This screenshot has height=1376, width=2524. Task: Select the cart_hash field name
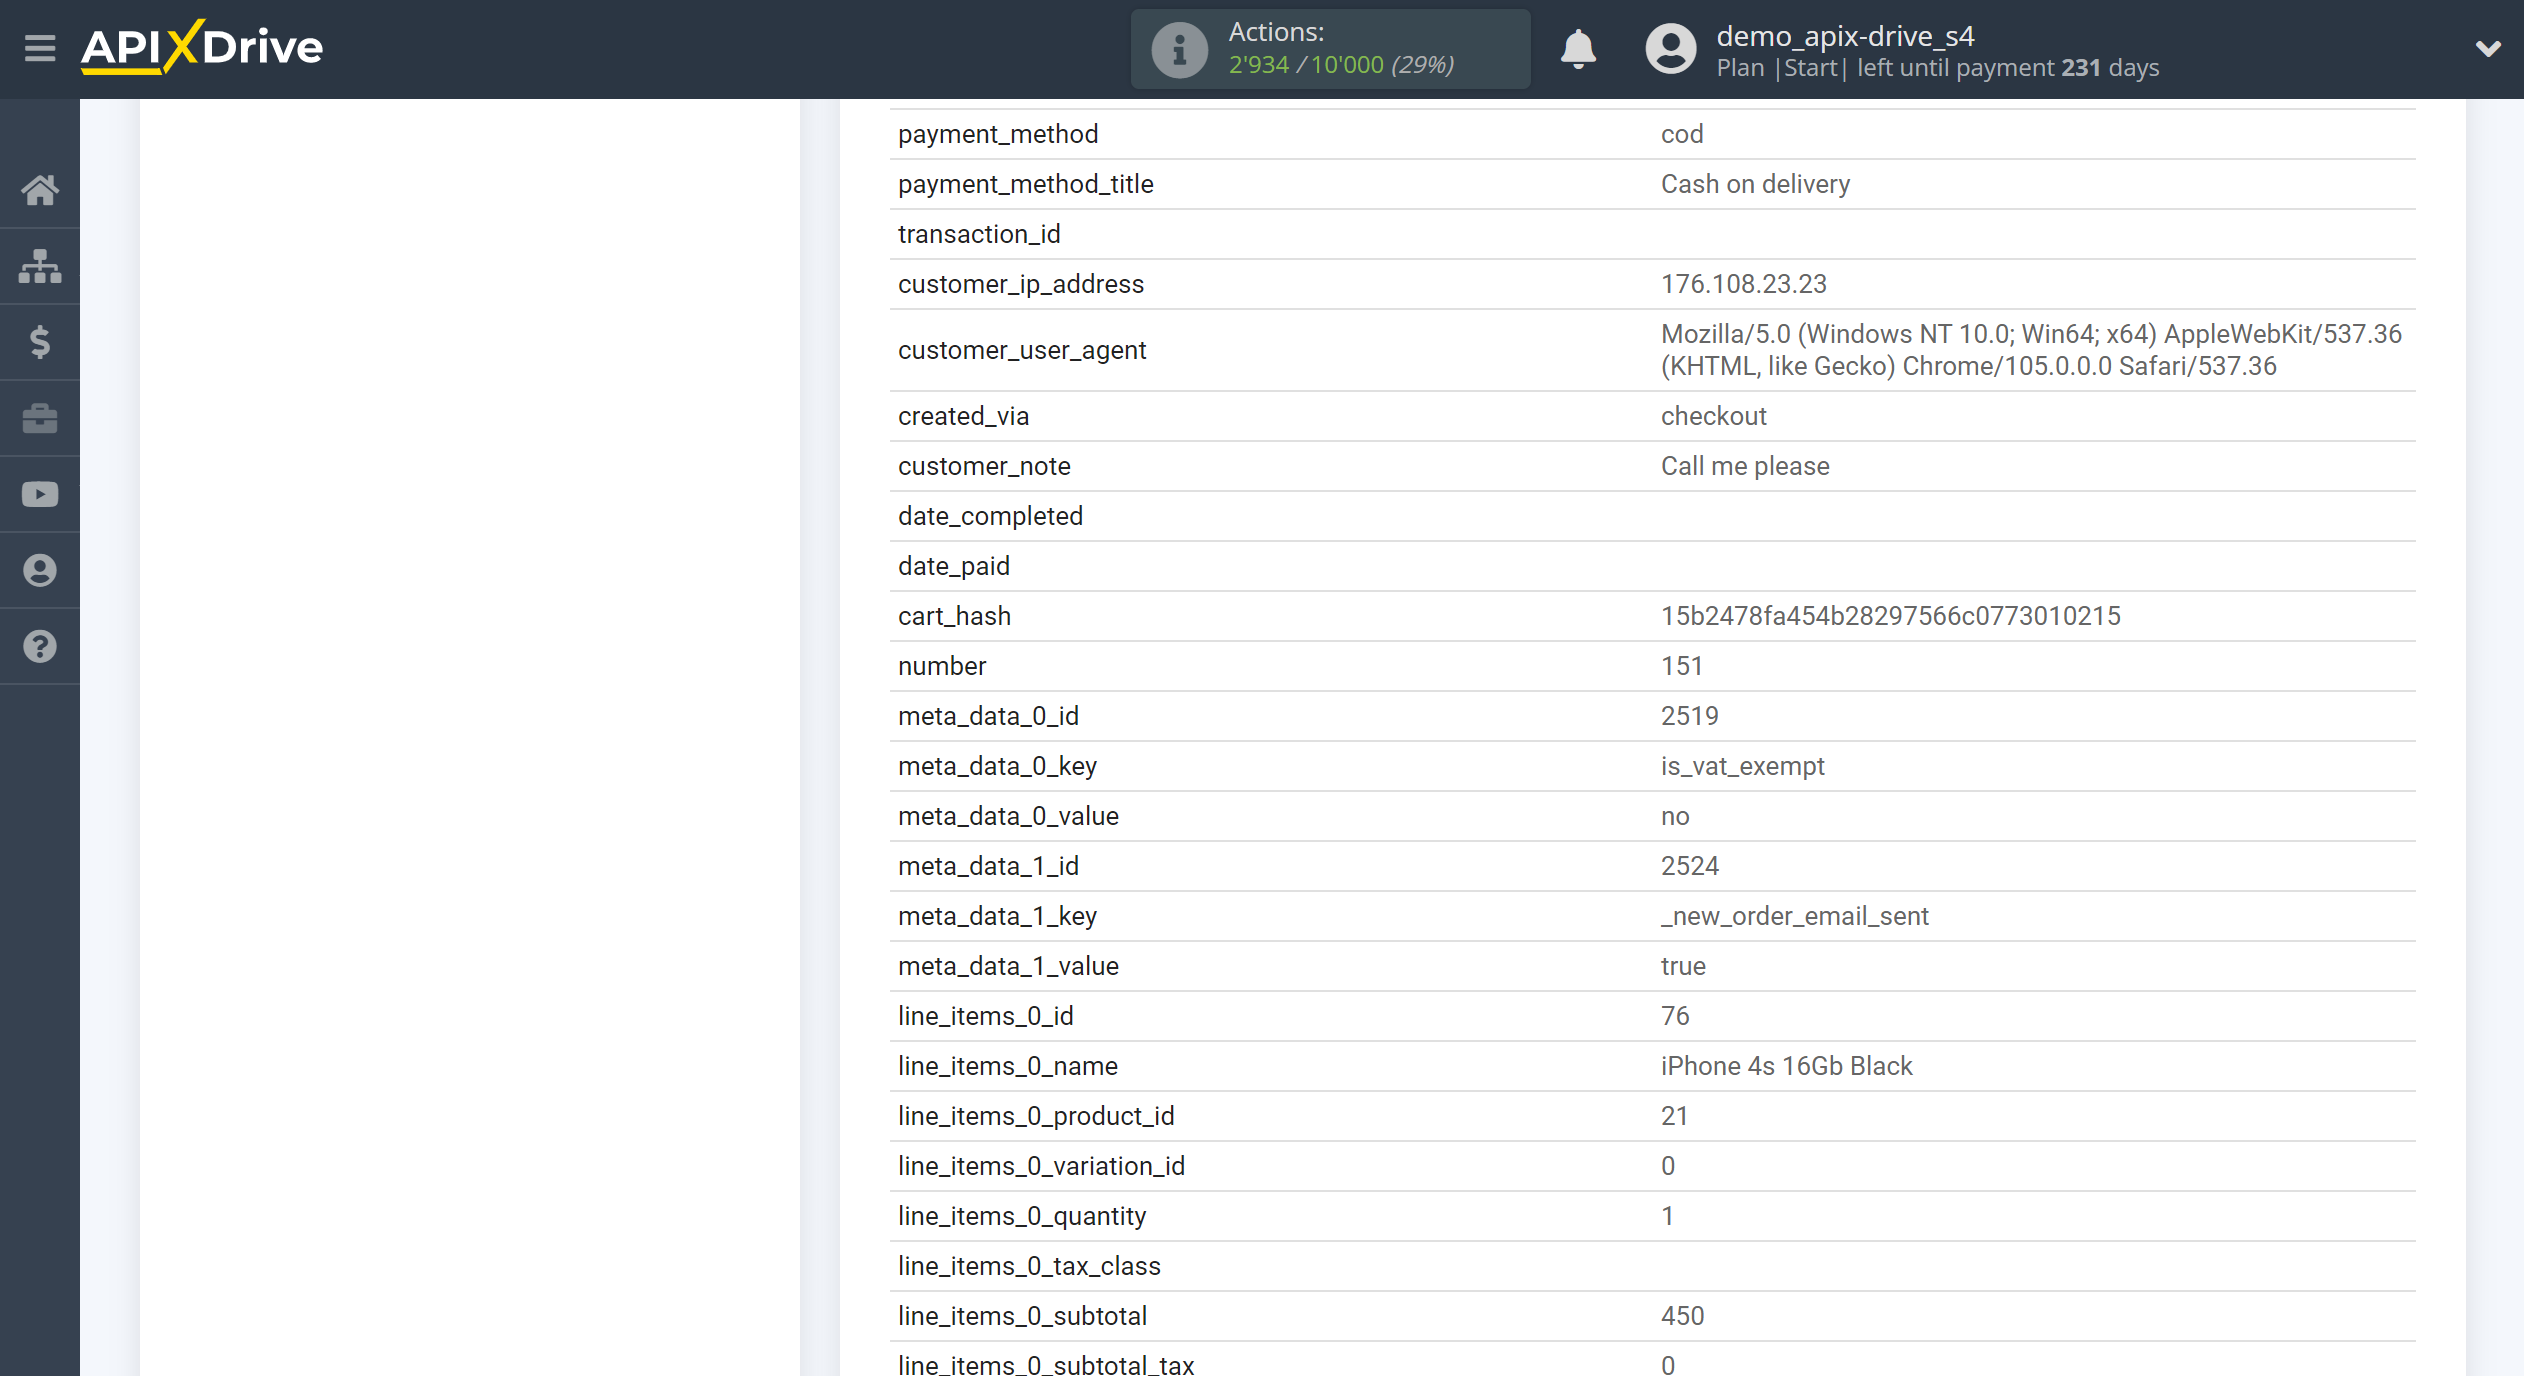pyautogui.click(x=954, y=616)
